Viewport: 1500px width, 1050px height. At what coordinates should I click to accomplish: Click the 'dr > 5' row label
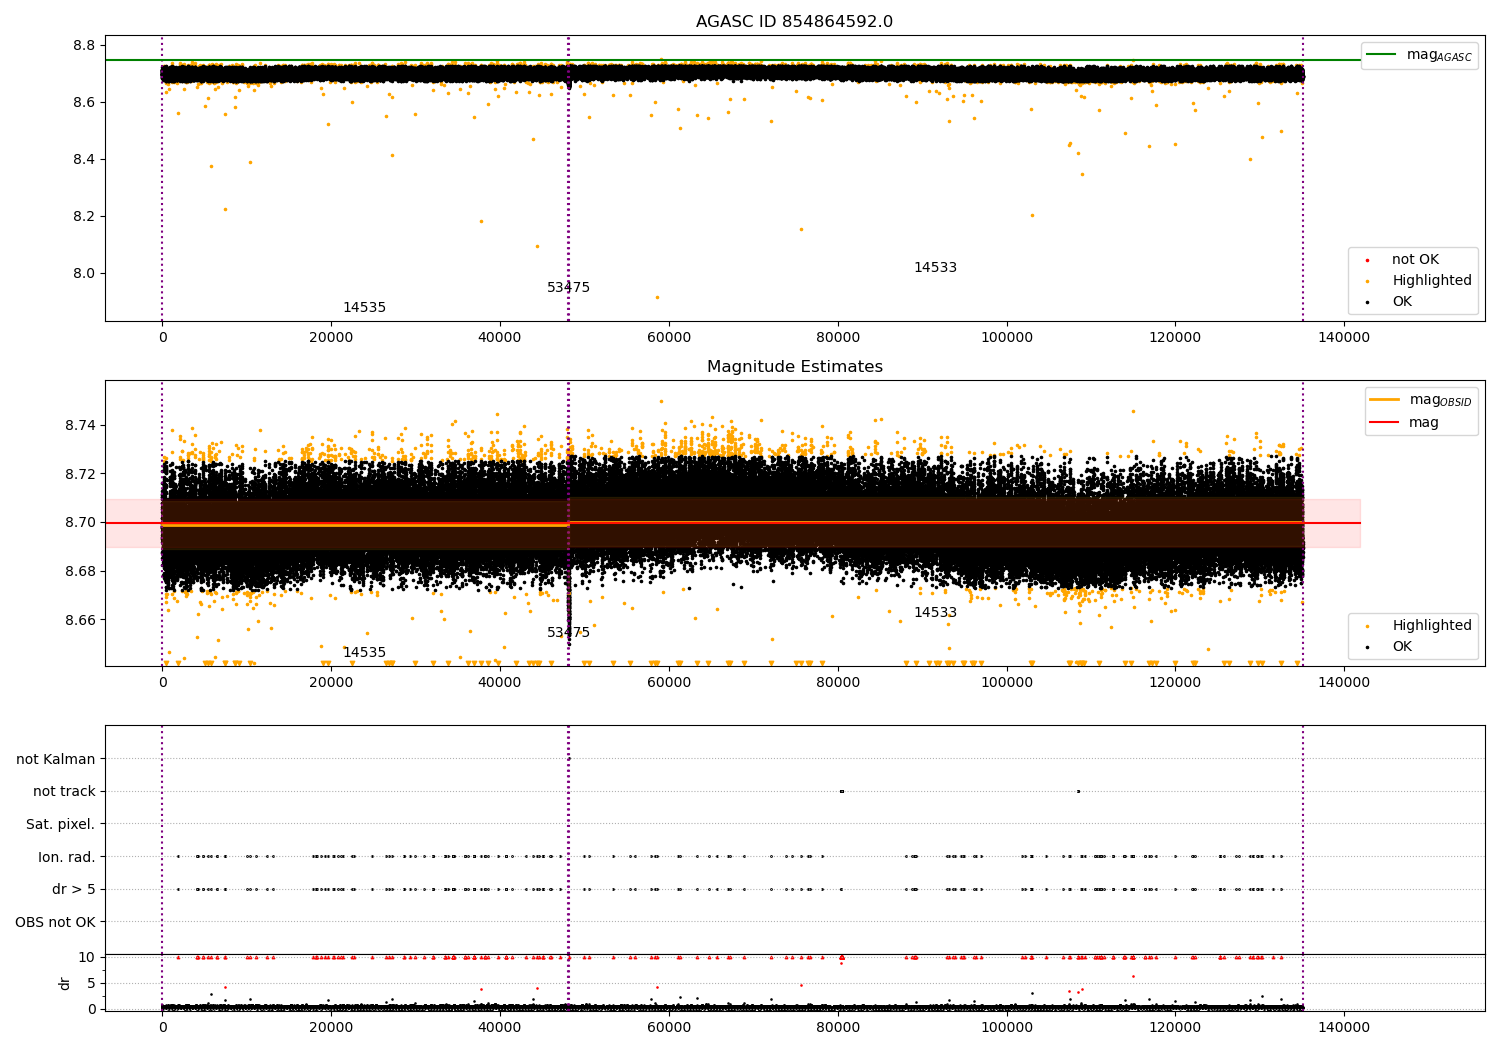click(74, 890)
